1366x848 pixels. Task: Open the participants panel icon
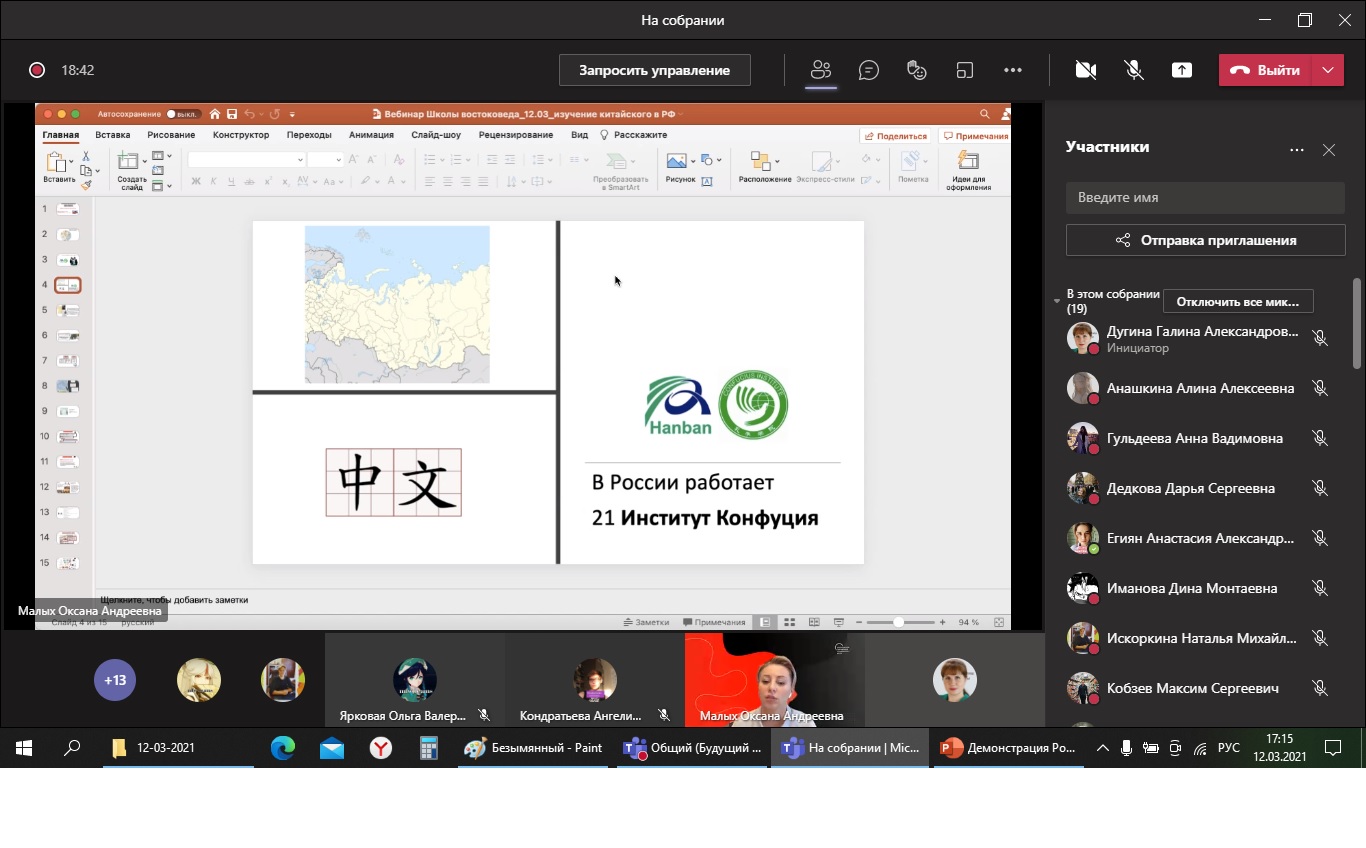click(x=821, y=70)
